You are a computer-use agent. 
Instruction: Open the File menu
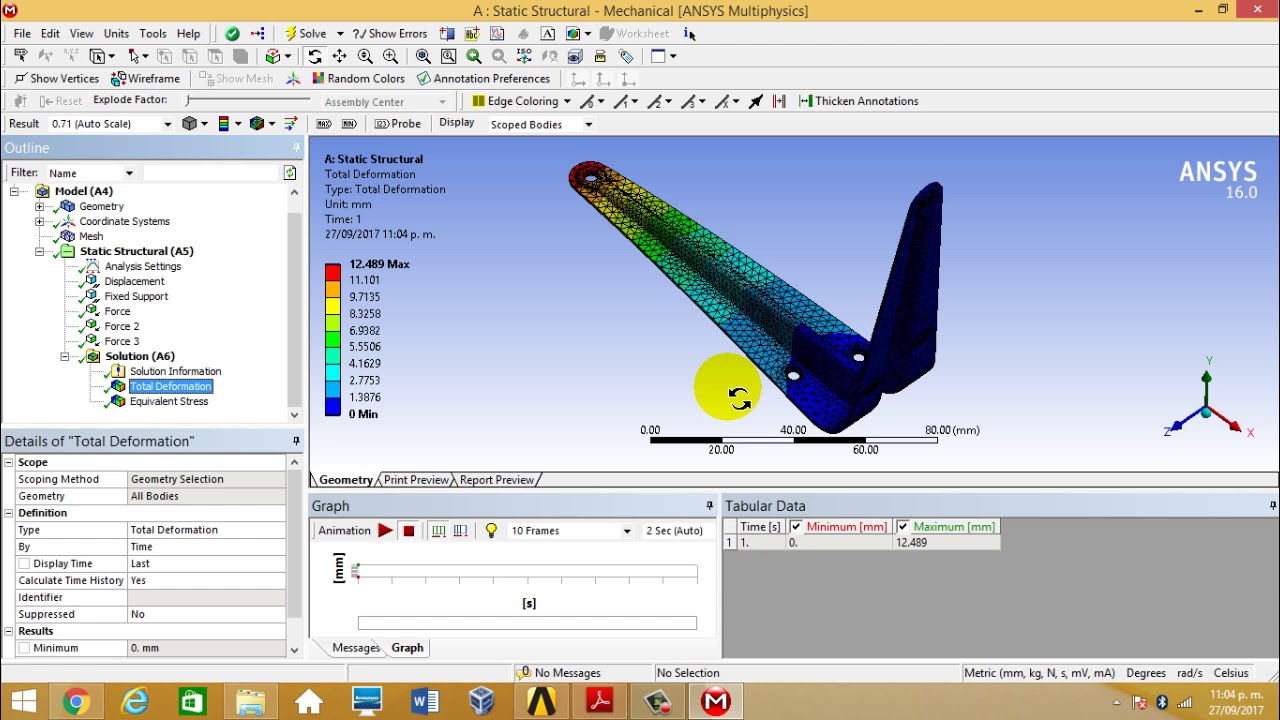pyautogui.click(x=22, y=34)
